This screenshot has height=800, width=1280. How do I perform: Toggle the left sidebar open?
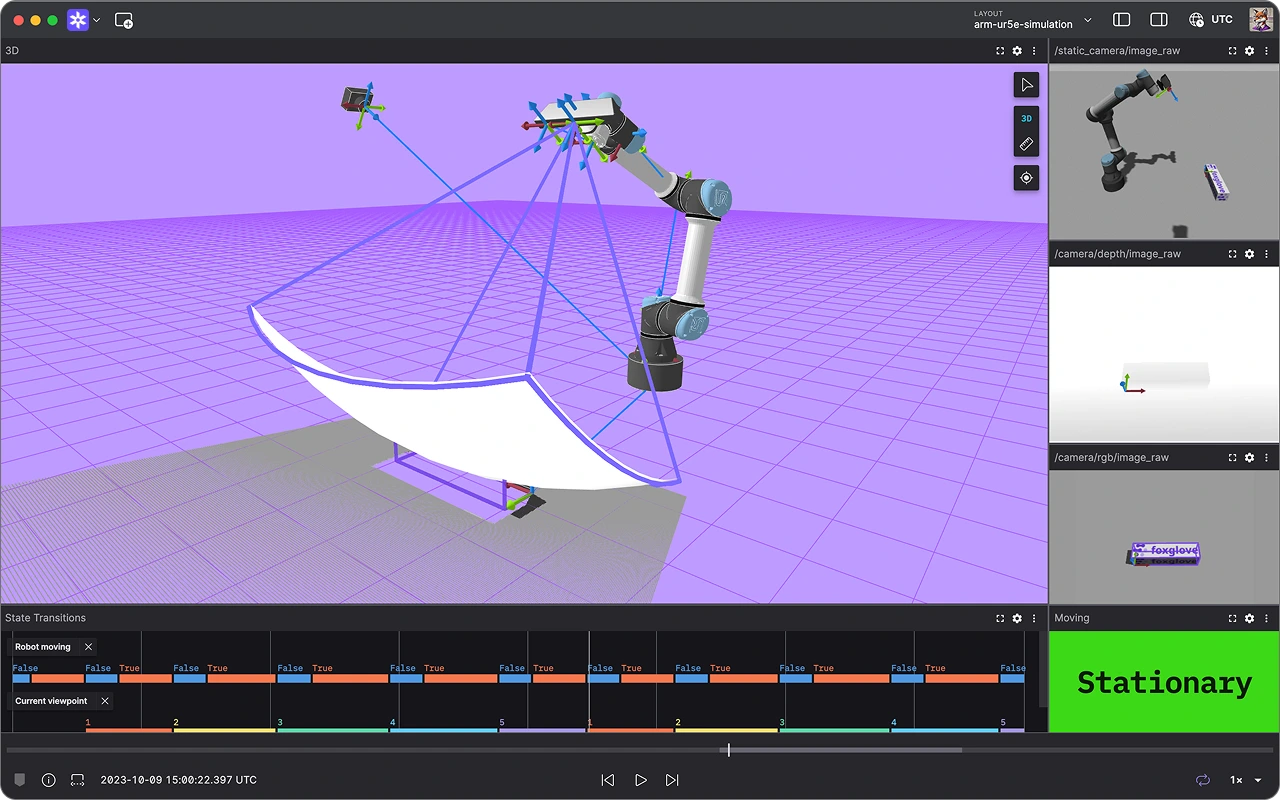[1121, 19]
